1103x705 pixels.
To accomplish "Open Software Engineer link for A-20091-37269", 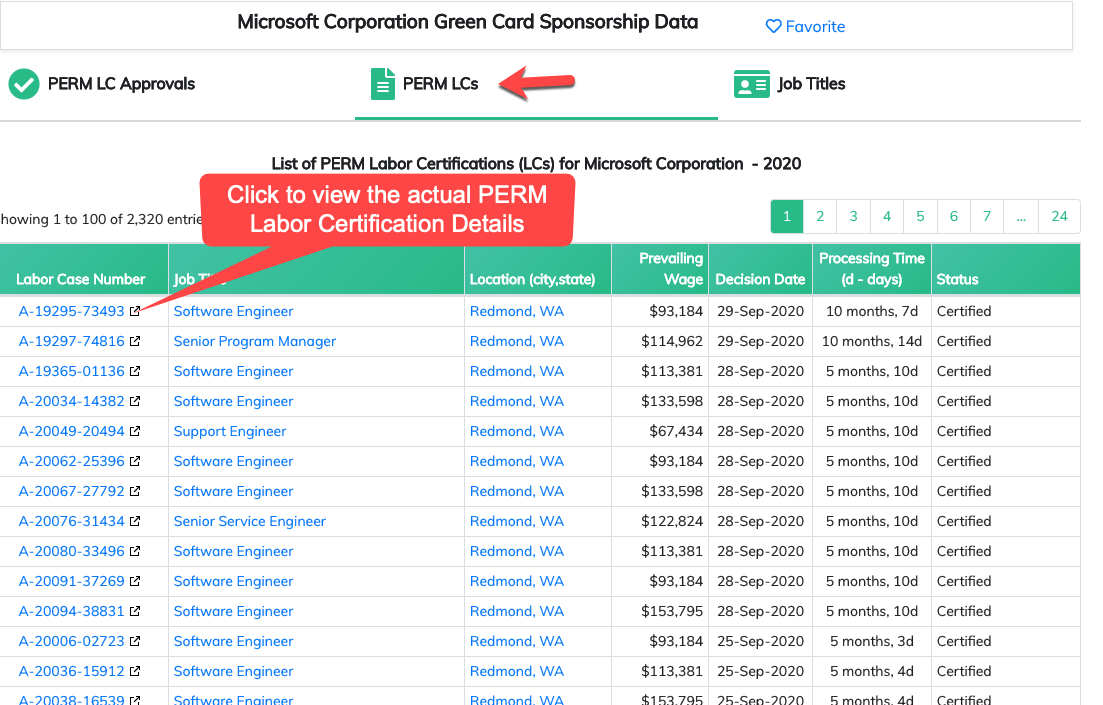I will click(x=234, y=581).
